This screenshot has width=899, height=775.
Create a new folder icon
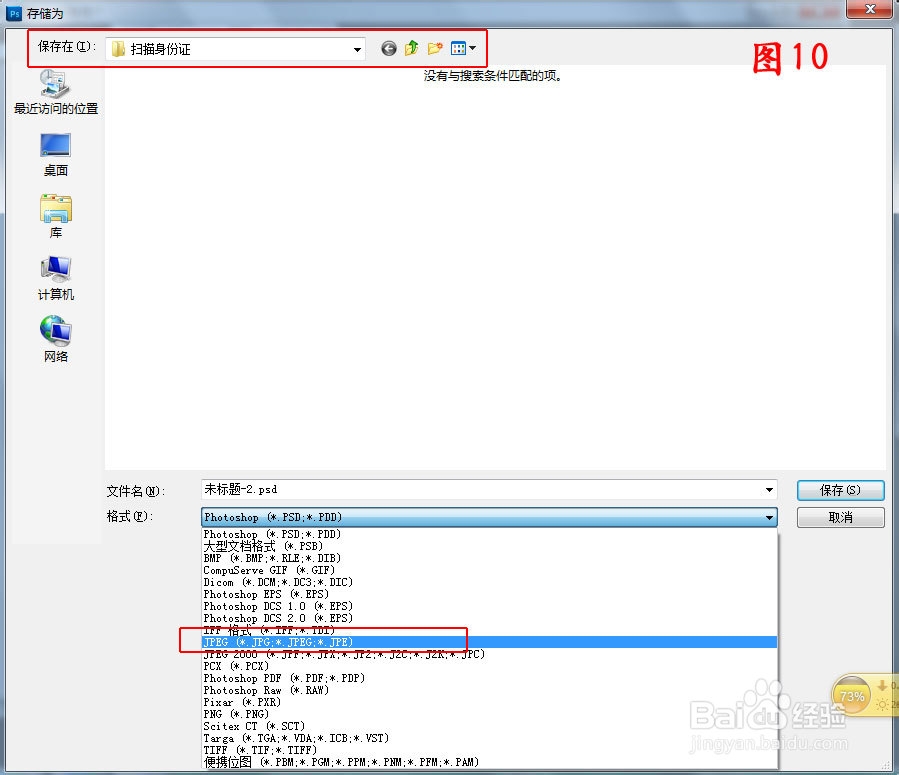[435, 49]
